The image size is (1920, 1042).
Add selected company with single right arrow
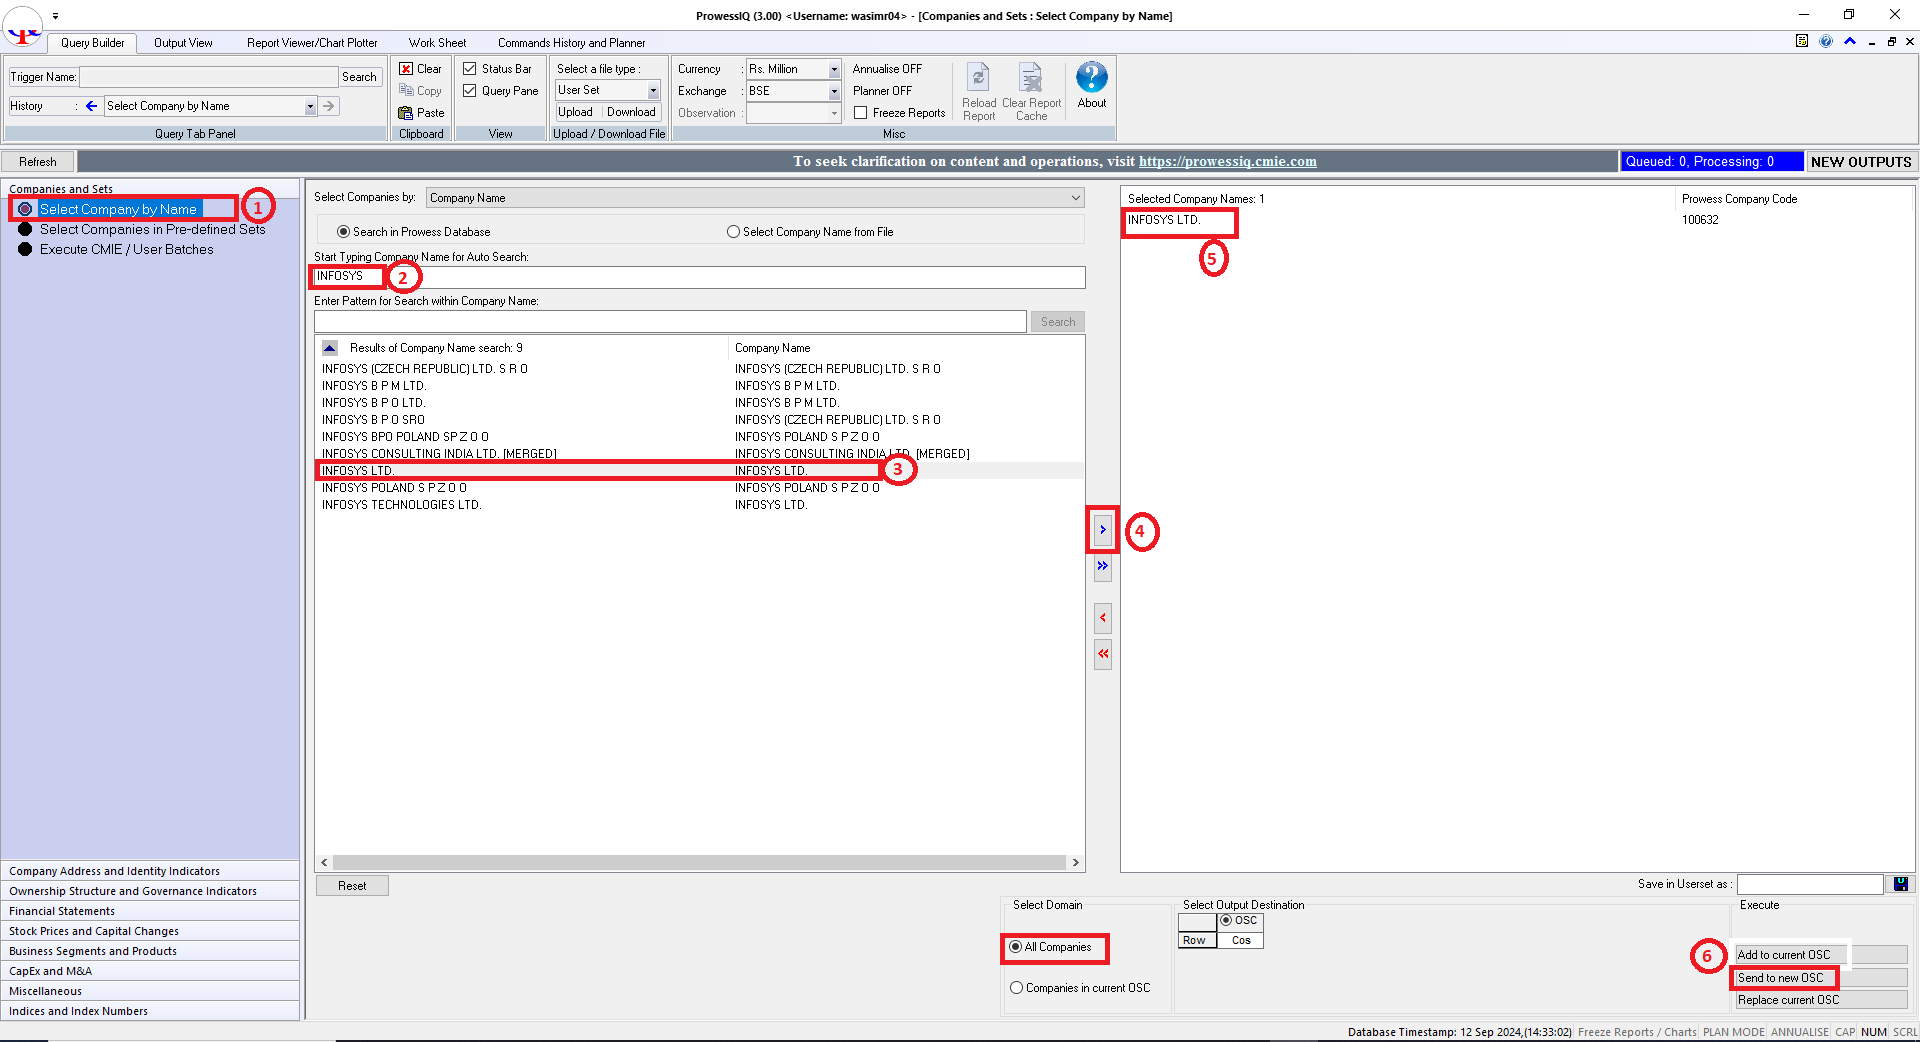pyautogui.click(x=1103, y=530)
